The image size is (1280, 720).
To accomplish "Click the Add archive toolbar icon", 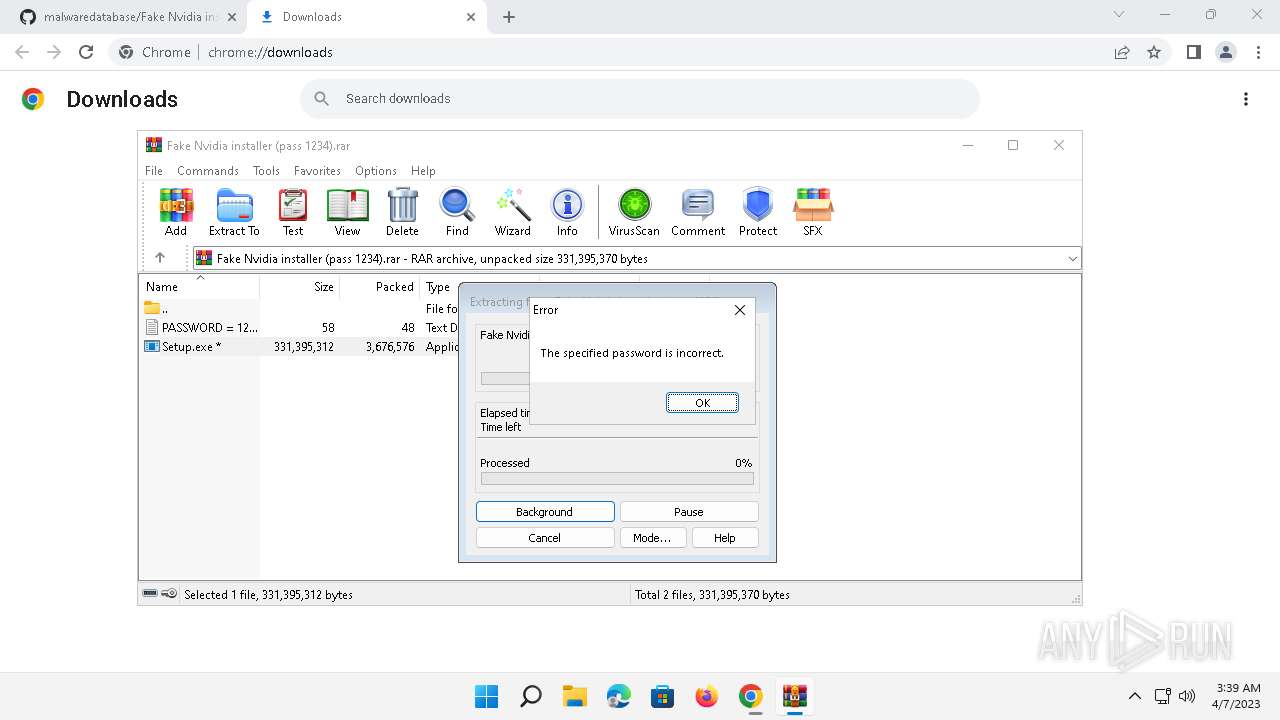I will tap(176, 213).
